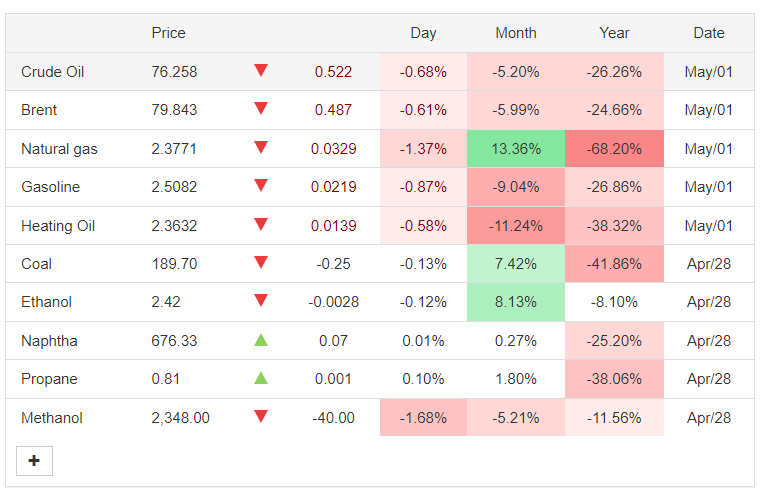Click the plus button to add commodities

(x=34, y=460)
